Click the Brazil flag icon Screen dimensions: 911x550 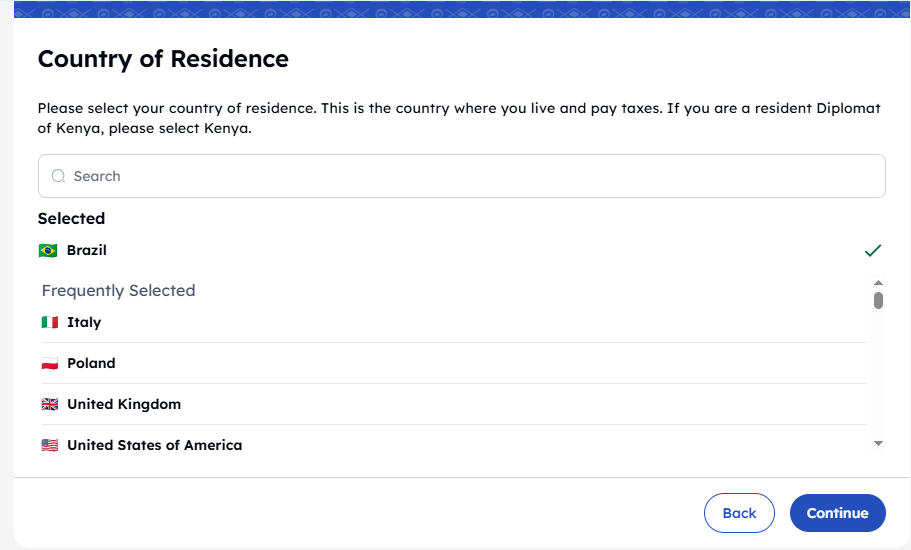tap(48, 250)
